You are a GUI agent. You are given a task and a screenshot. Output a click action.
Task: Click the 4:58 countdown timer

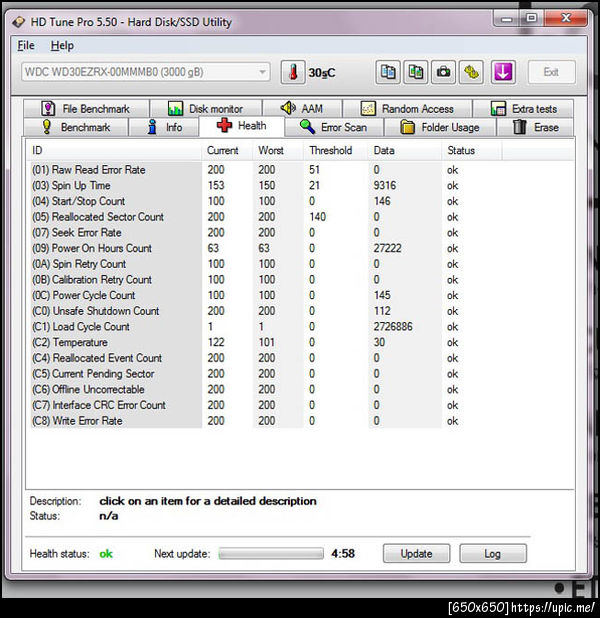[x=343, y=554]
